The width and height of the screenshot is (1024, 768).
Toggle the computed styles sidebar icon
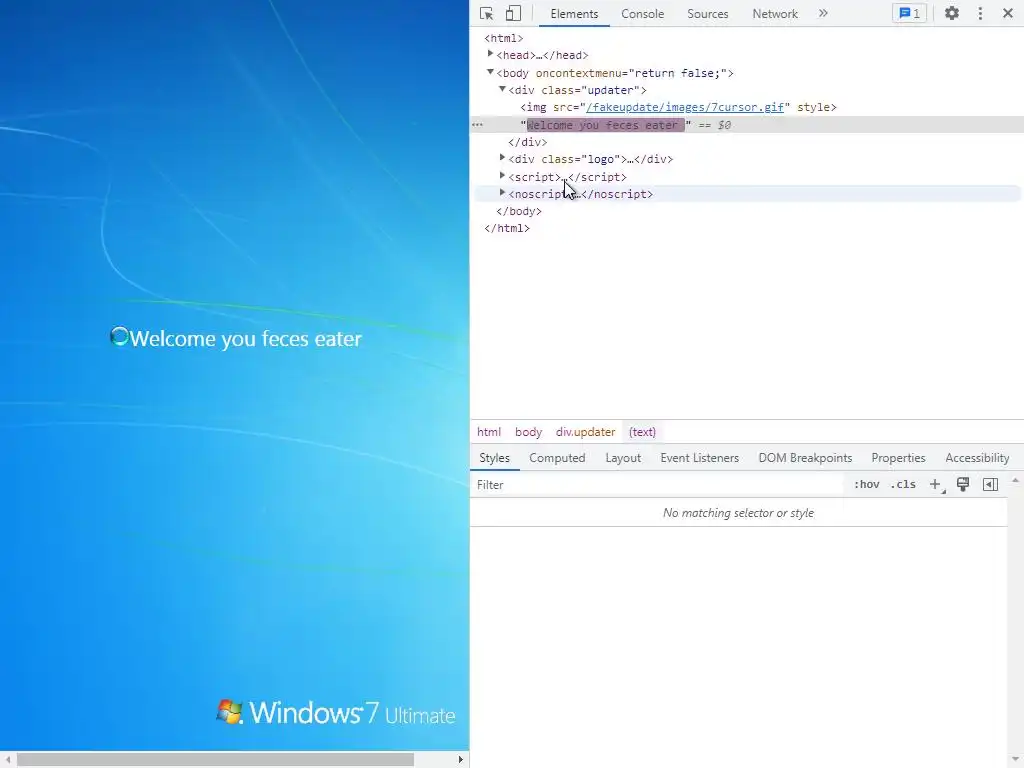pyautogui.click(x=990, y=485)
